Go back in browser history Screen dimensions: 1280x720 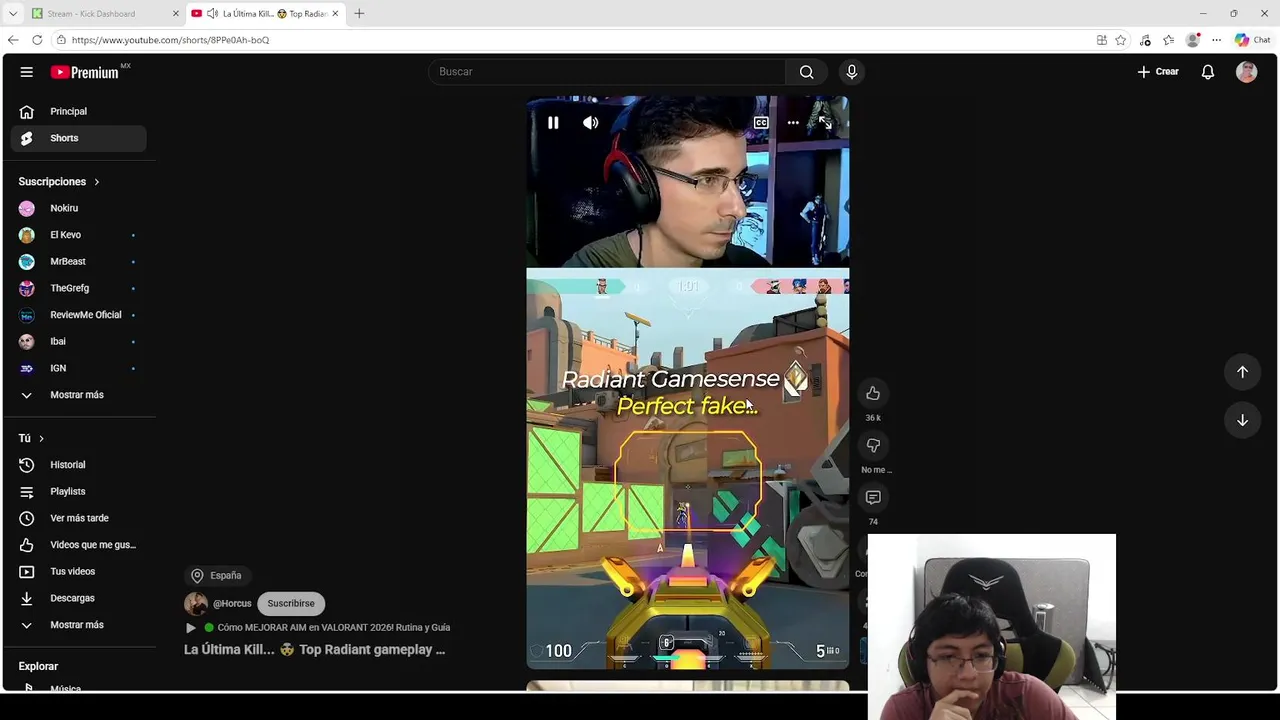click(13, 40)
